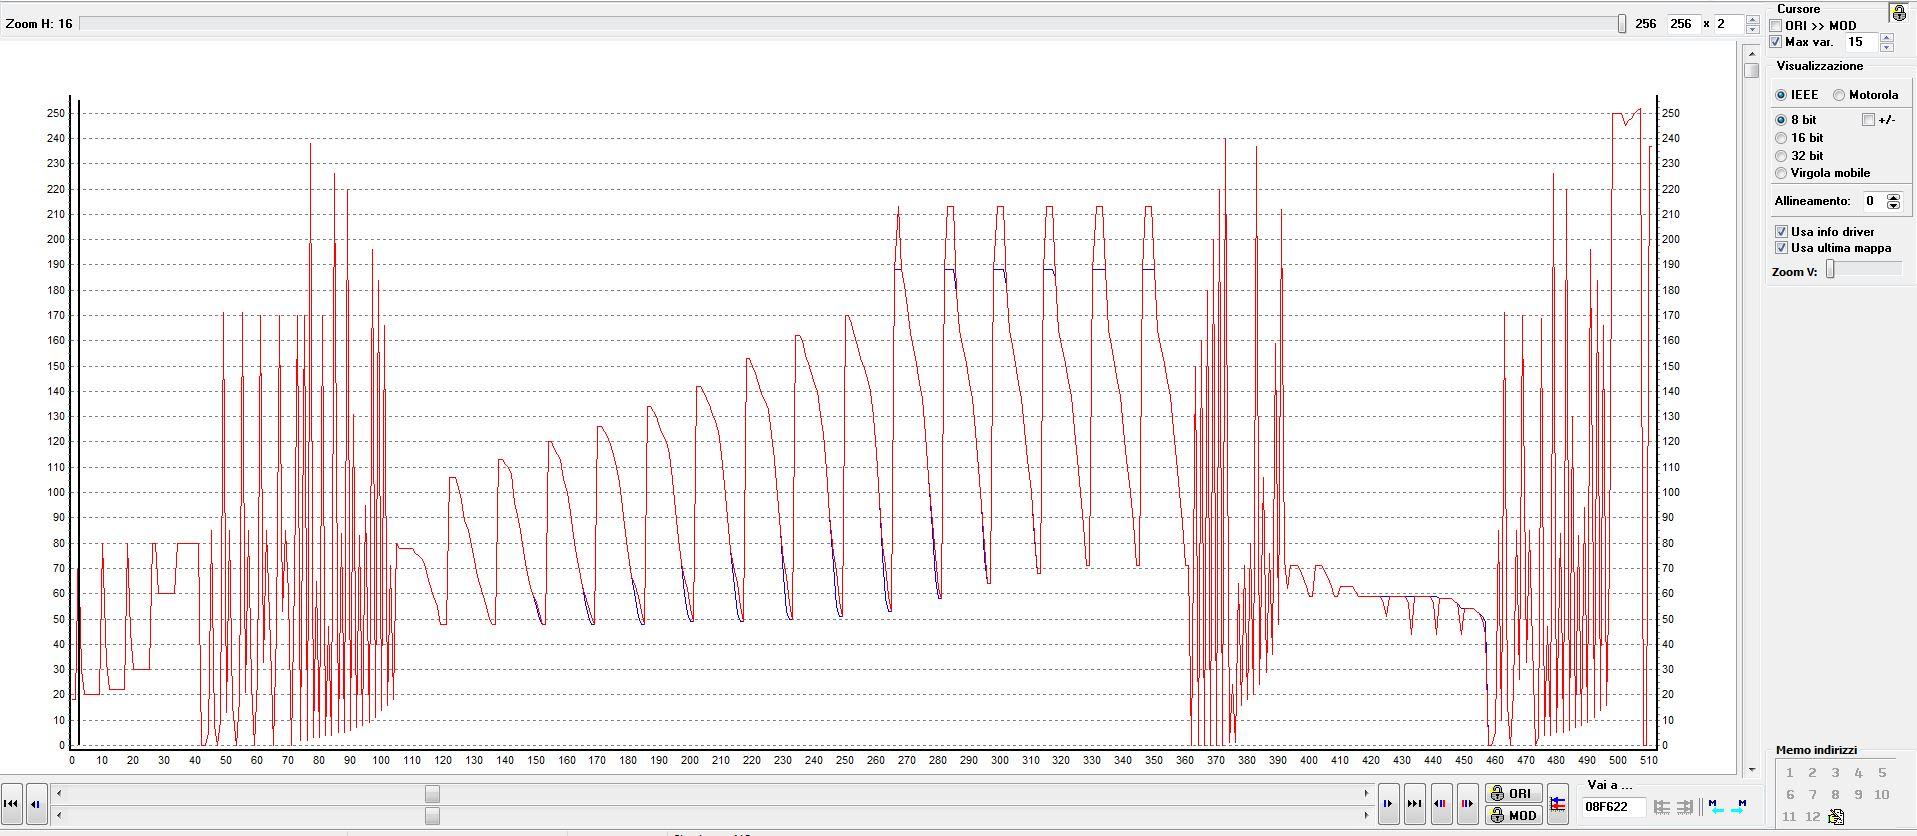
Task: Click the align-left greyed icon next to address
Action: [x=1662, y=806]
